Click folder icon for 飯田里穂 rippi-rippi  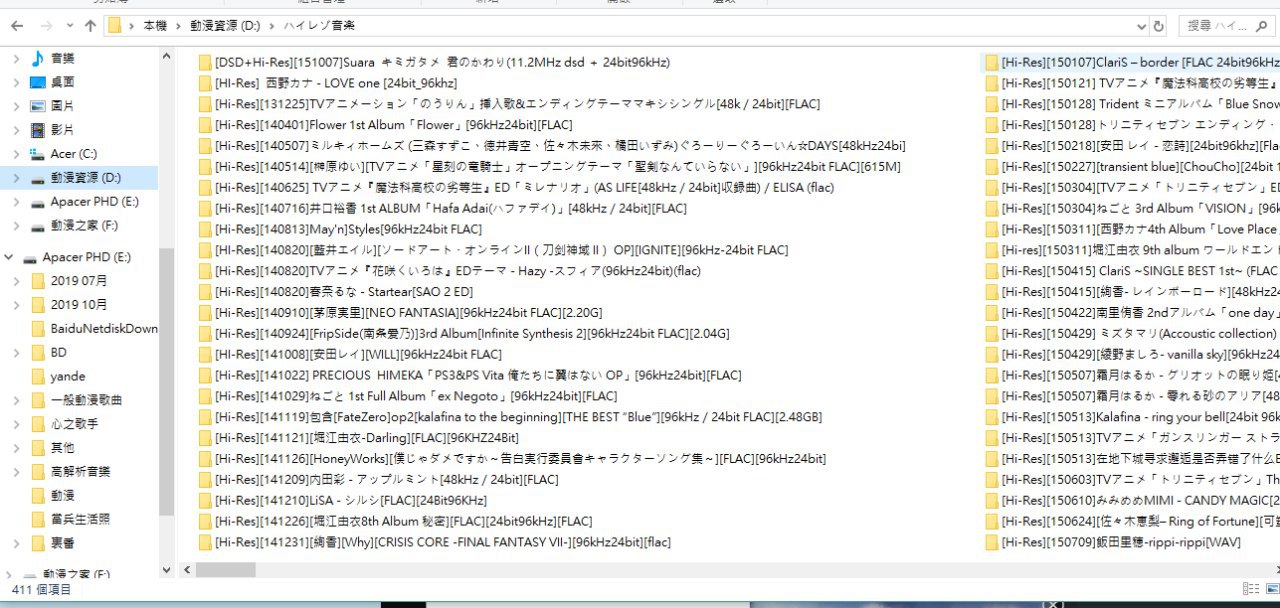click(992, 542)
